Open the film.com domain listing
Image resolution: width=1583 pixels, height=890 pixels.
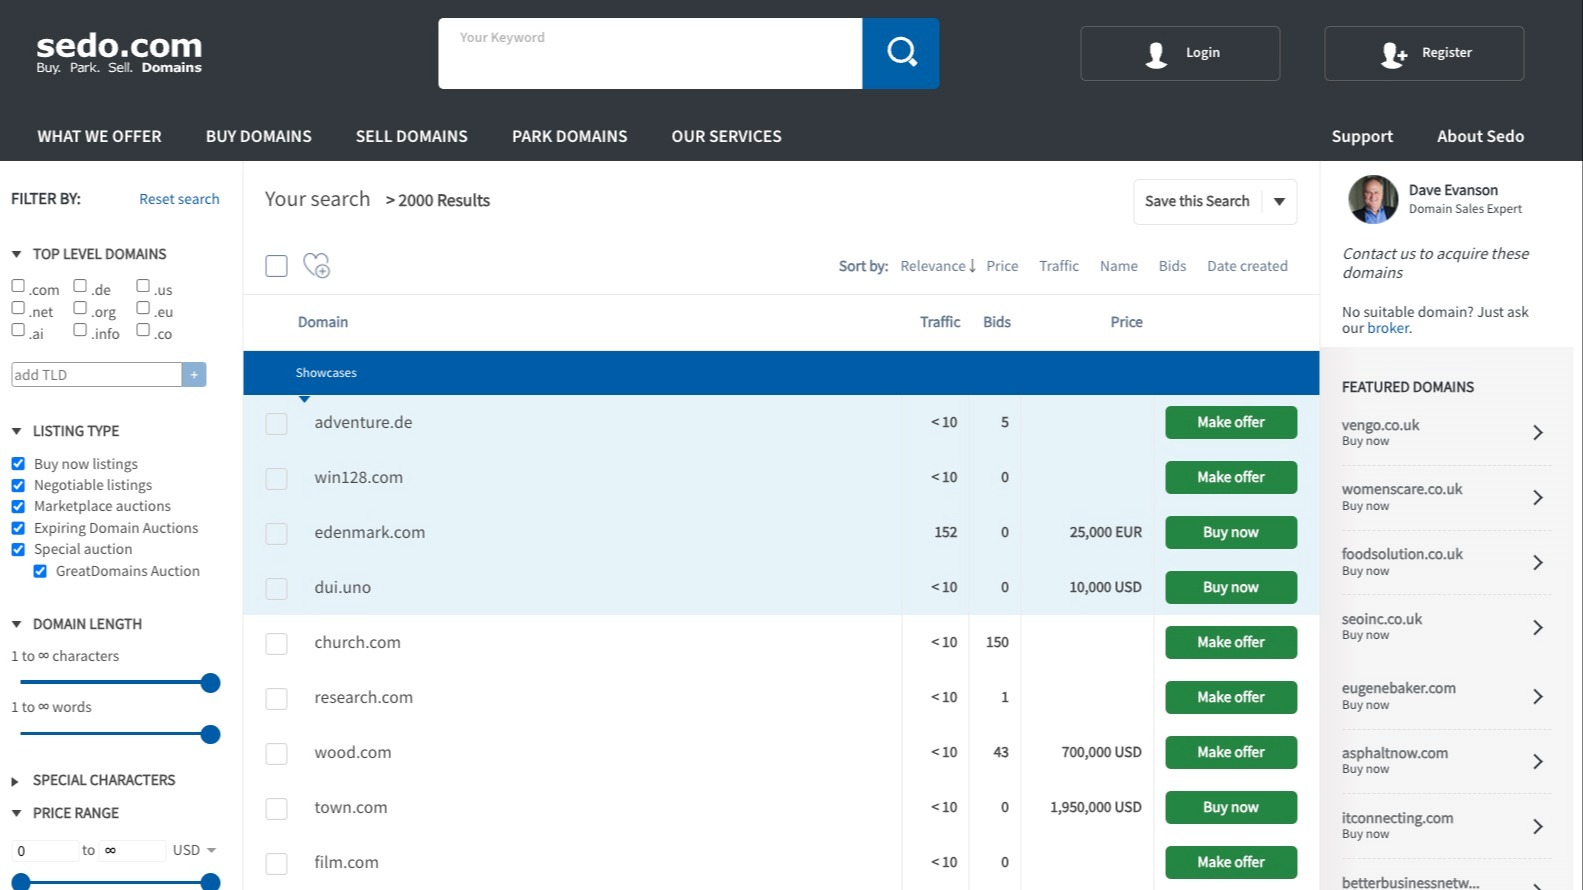coord(346,862)
